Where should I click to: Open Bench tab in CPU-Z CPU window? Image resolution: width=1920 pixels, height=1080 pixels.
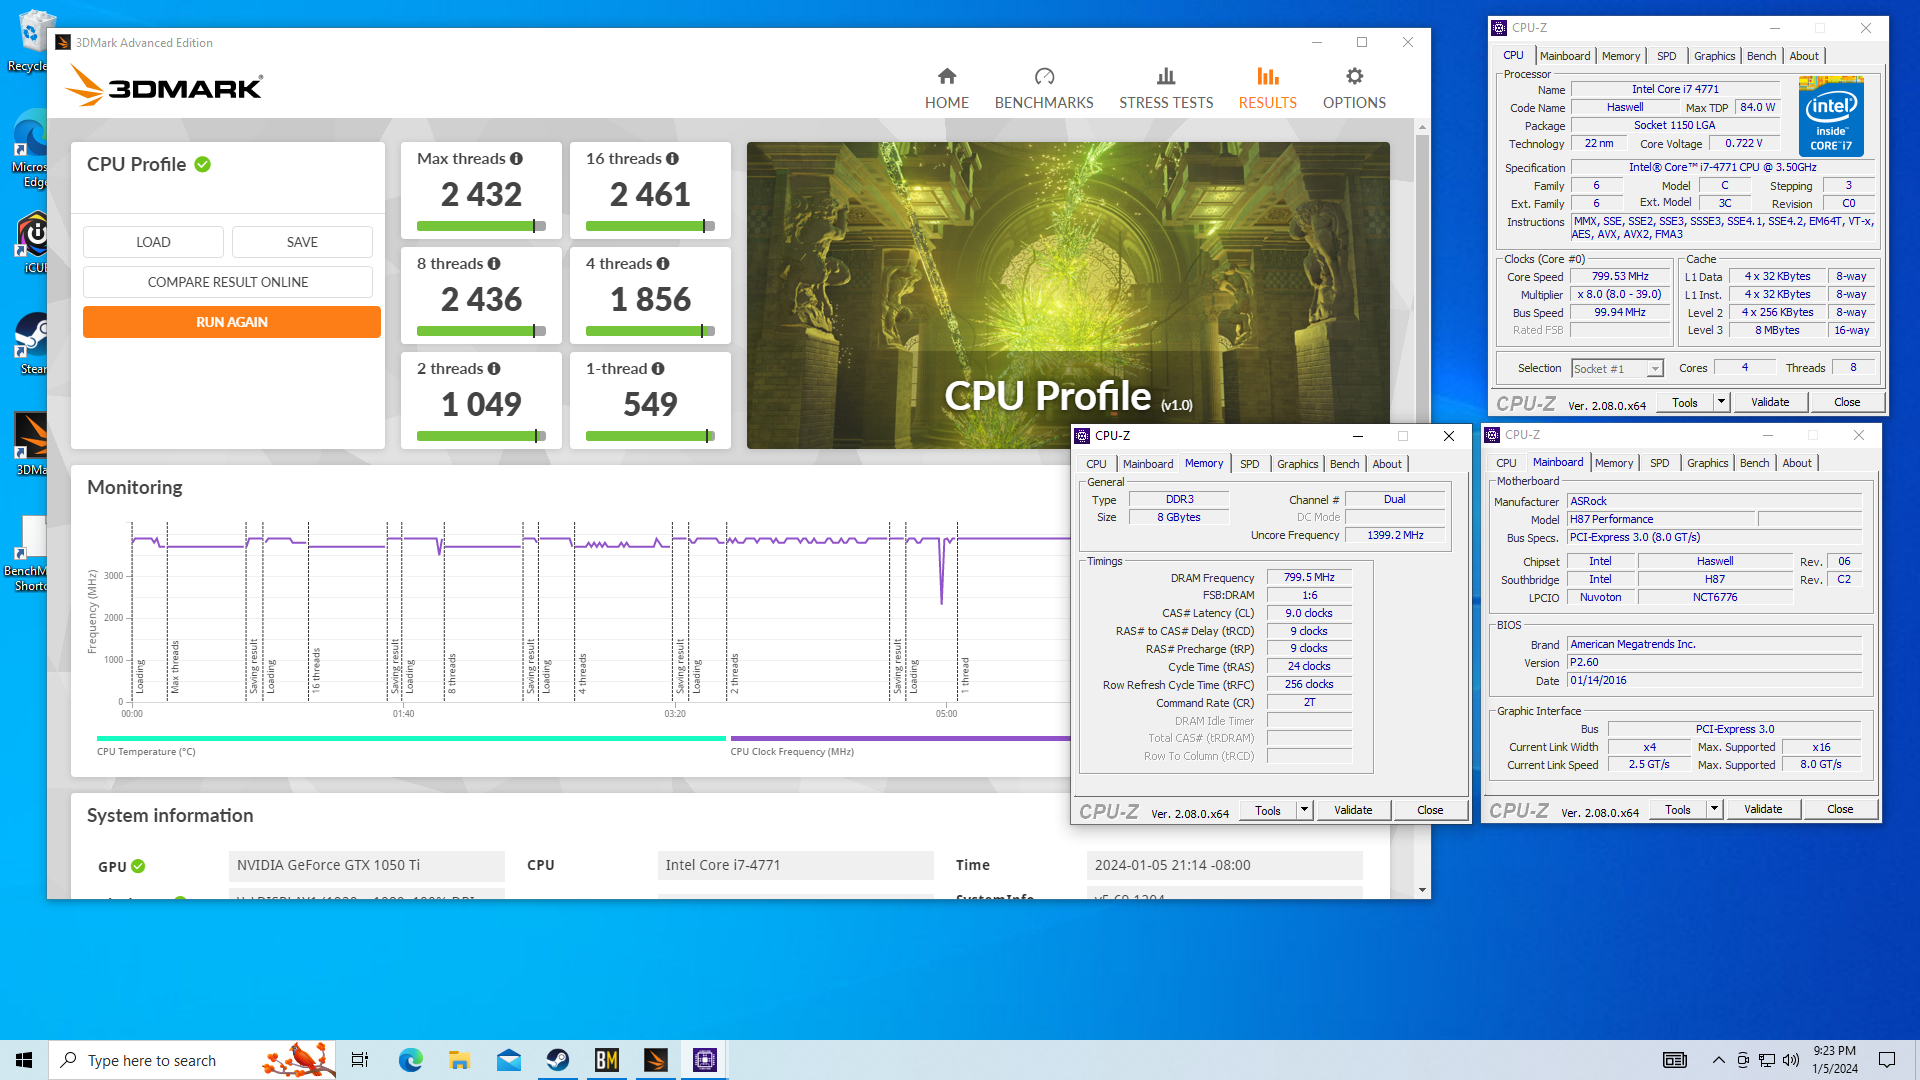click(x=1761, y=56)
